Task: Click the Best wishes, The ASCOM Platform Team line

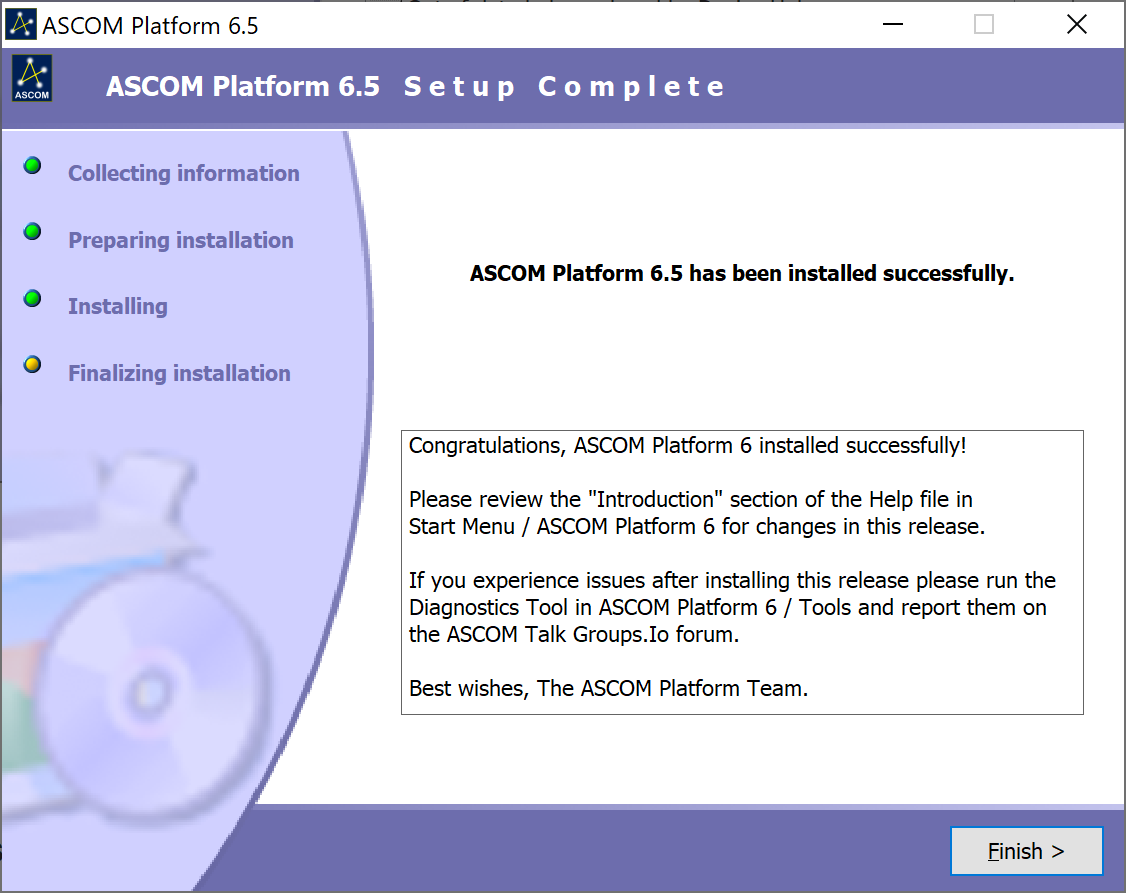Action: point(608,688)
